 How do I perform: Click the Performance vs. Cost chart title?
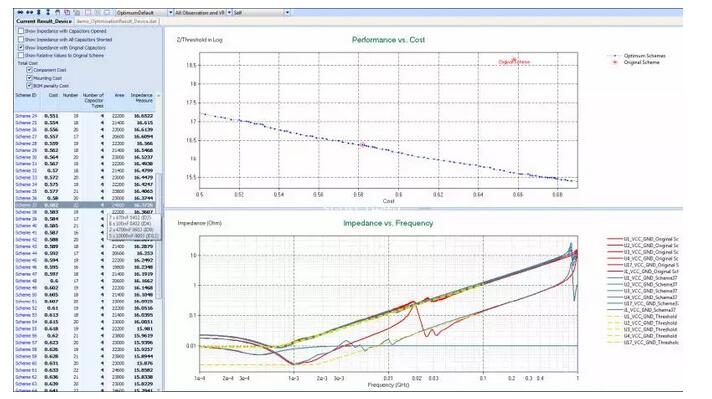(388, 40)
